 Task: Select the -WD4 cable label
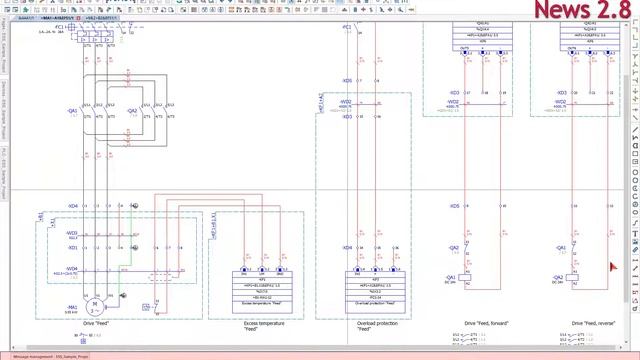[x=72, y=269]
